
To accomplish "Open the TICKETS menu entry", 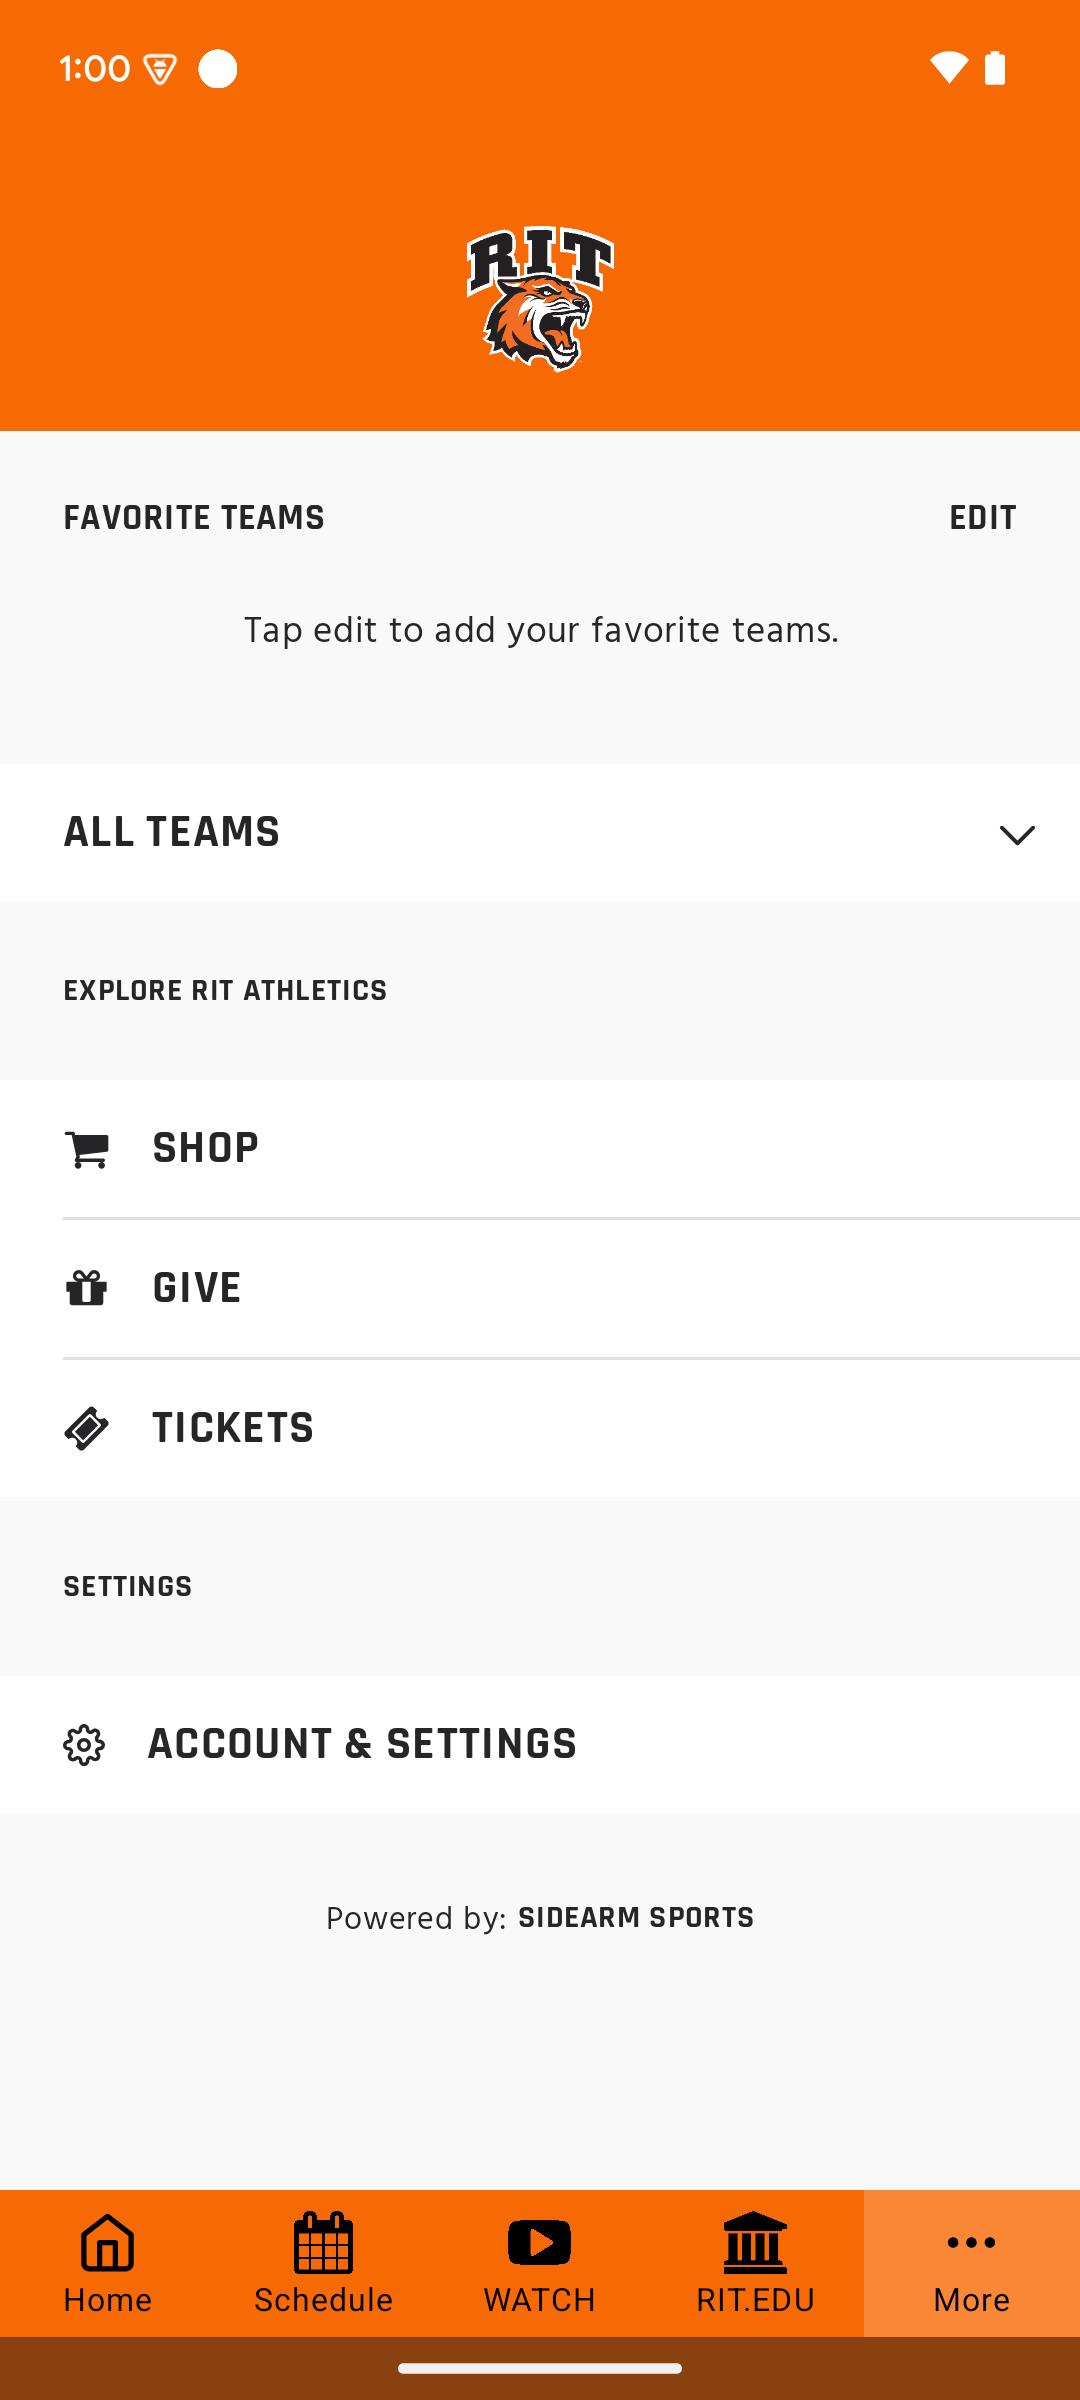I will click(x=540, y=1428).
